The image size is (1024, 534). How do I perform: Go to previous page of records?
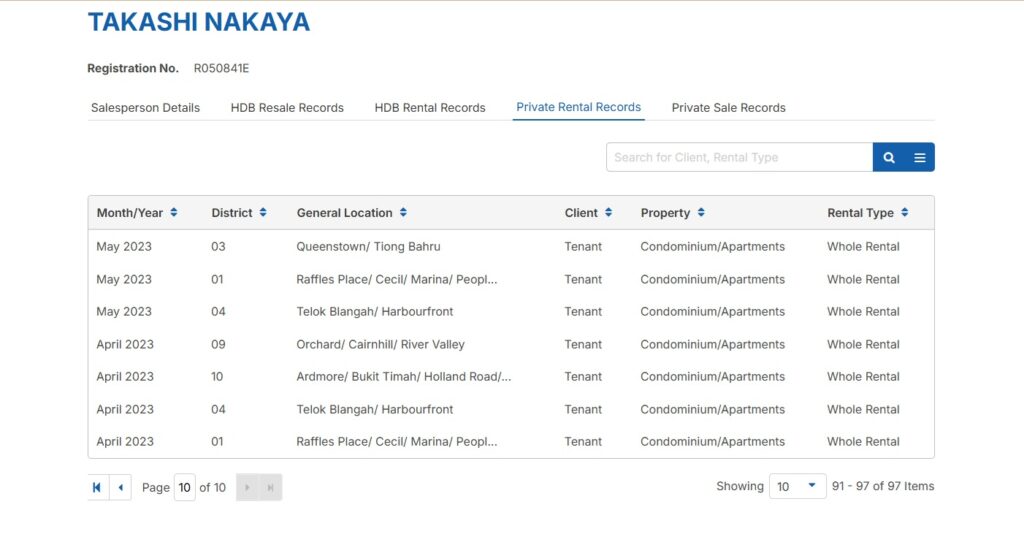point(120,487)
